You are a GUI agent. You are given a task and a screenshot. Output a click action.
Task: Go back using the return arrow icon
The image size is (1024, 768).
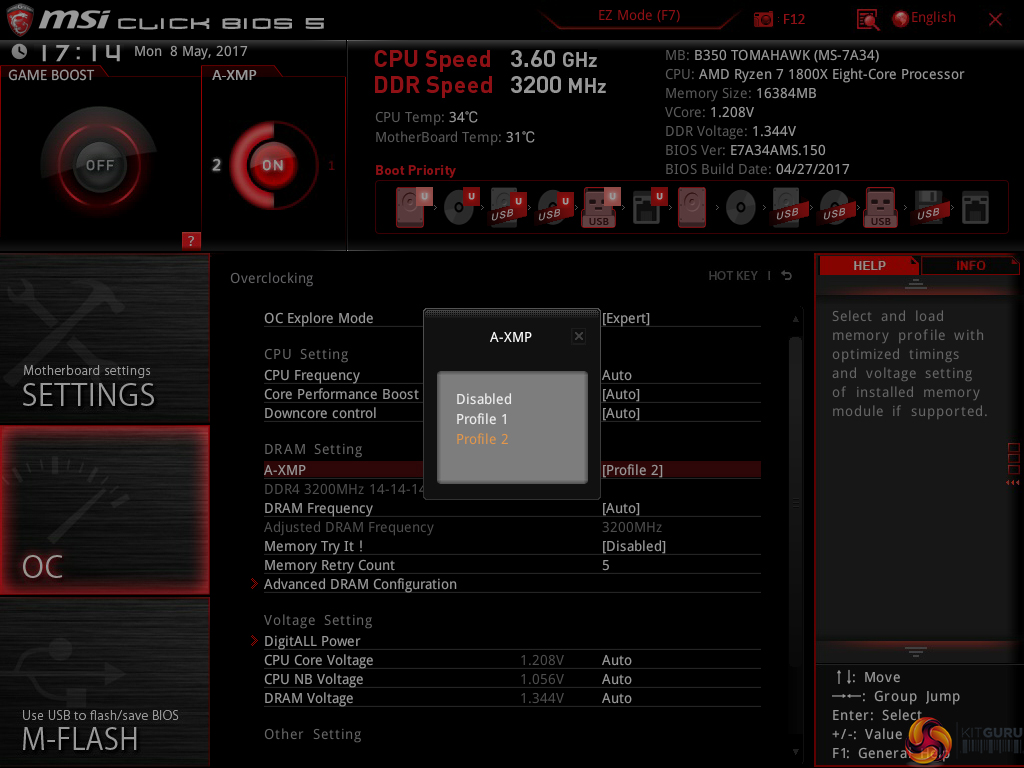(x=787, y=276)
